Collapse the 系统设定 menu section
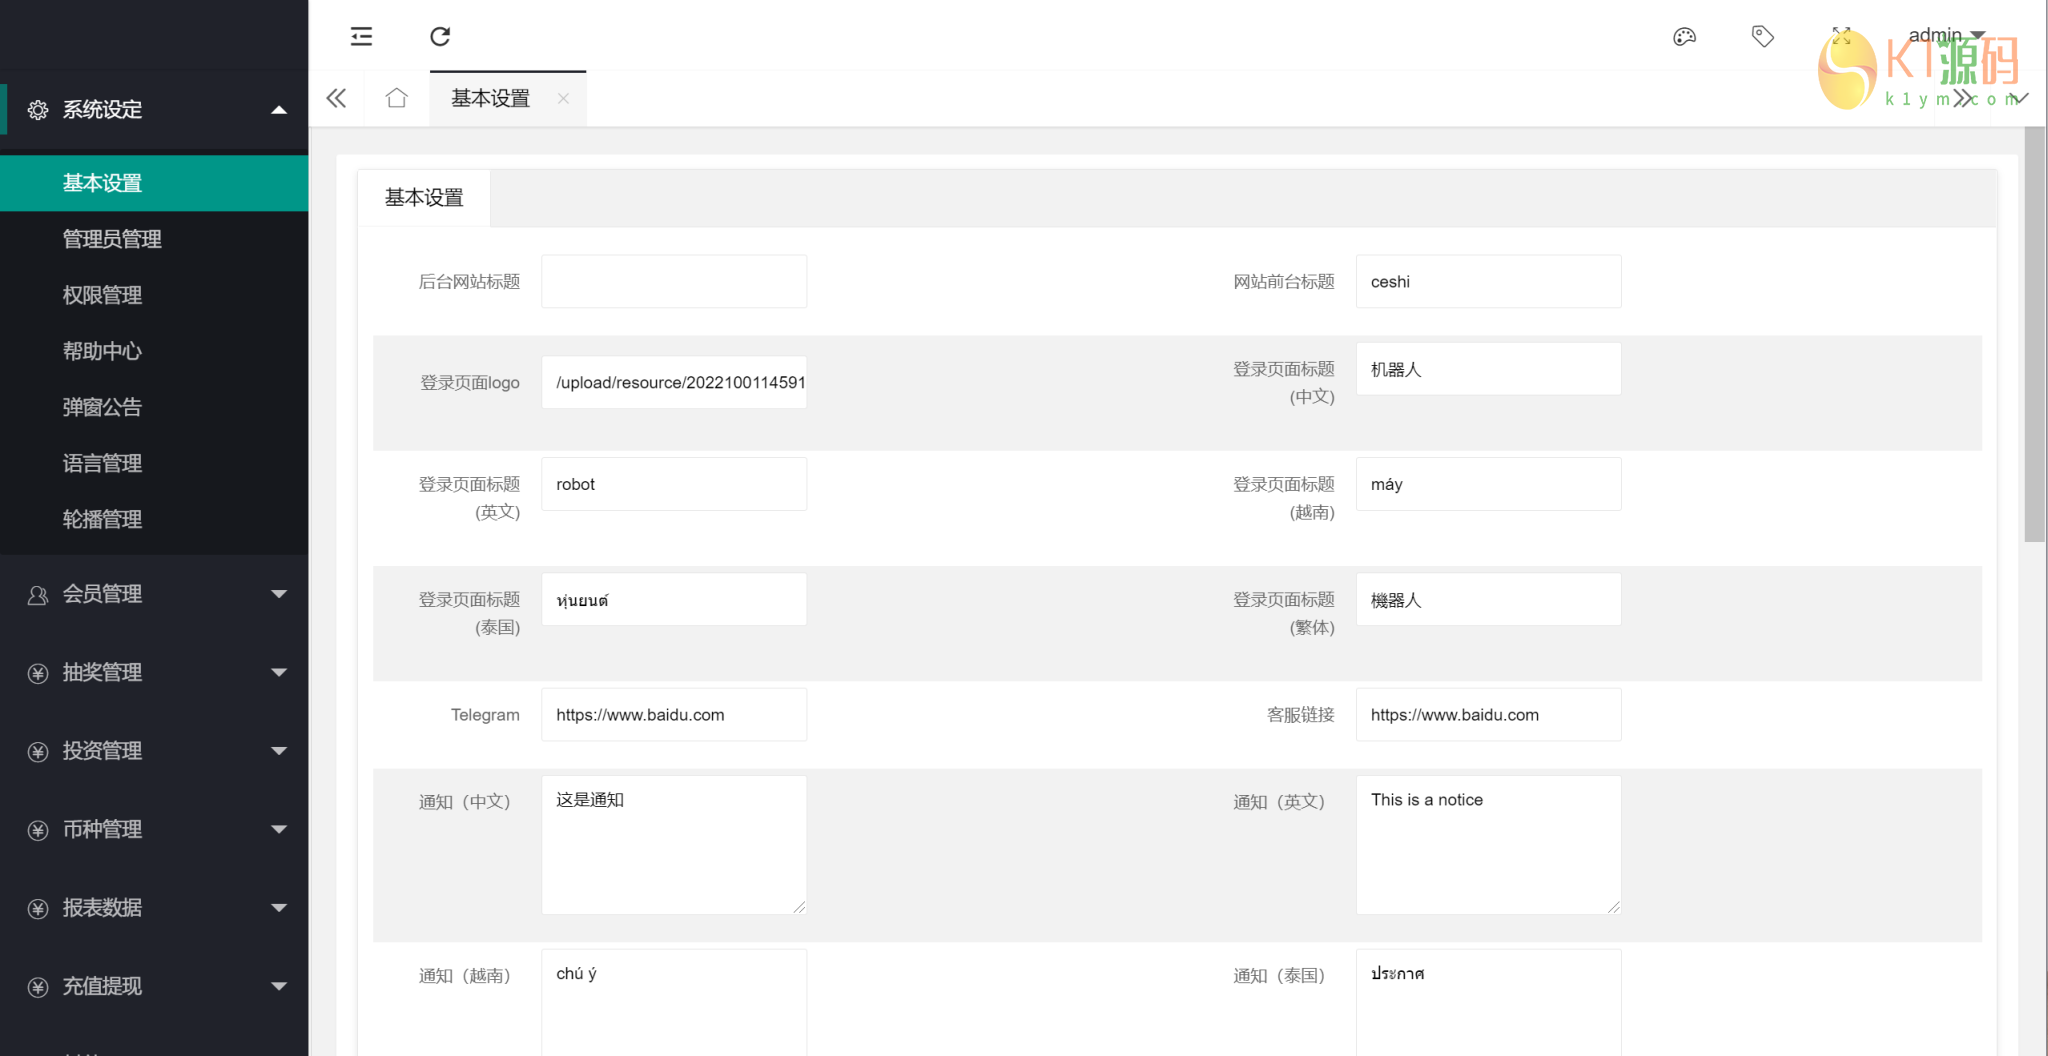This screenshot has width=2048, height=1056. (154, 110)
